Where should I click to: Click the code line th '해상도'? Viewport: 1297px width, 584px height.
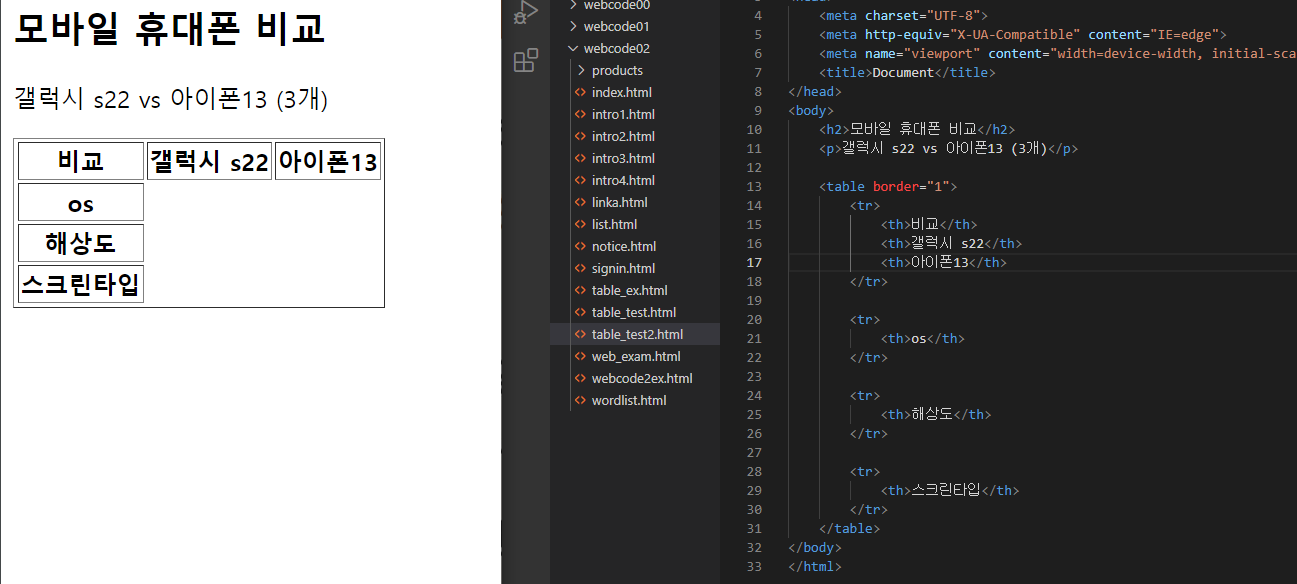coord(935,414)
